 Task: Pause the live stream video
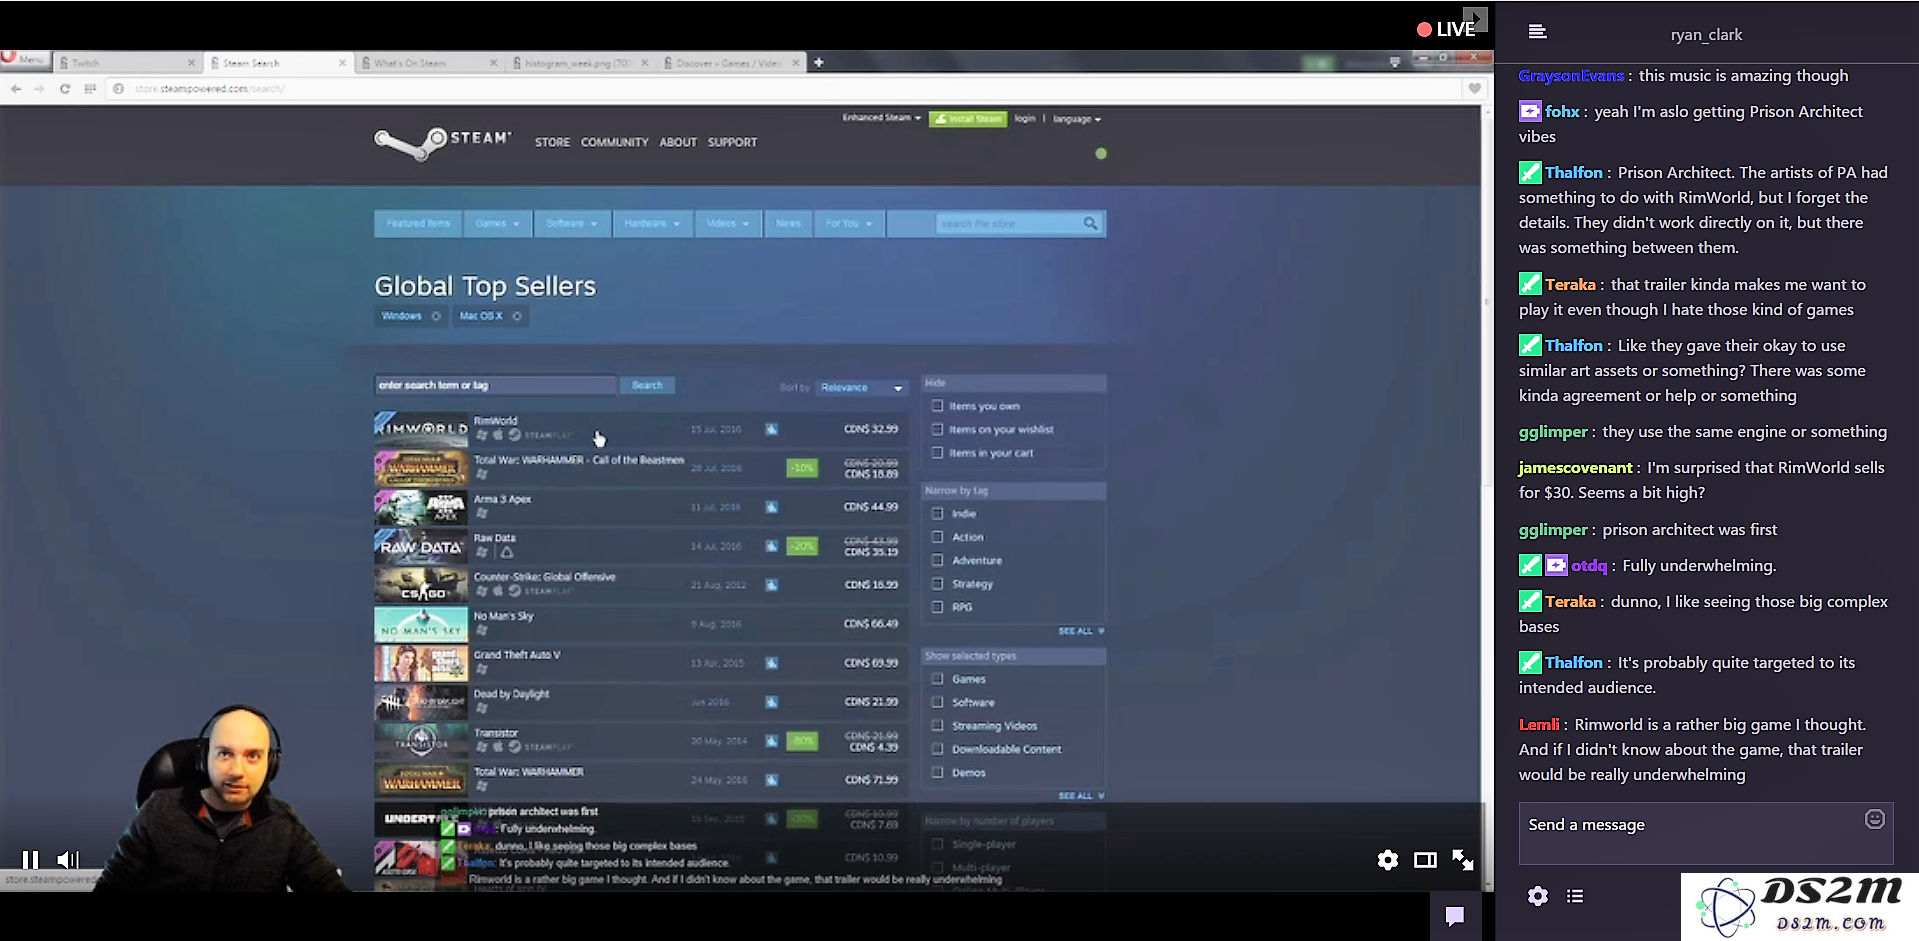[x=31, y=859]
